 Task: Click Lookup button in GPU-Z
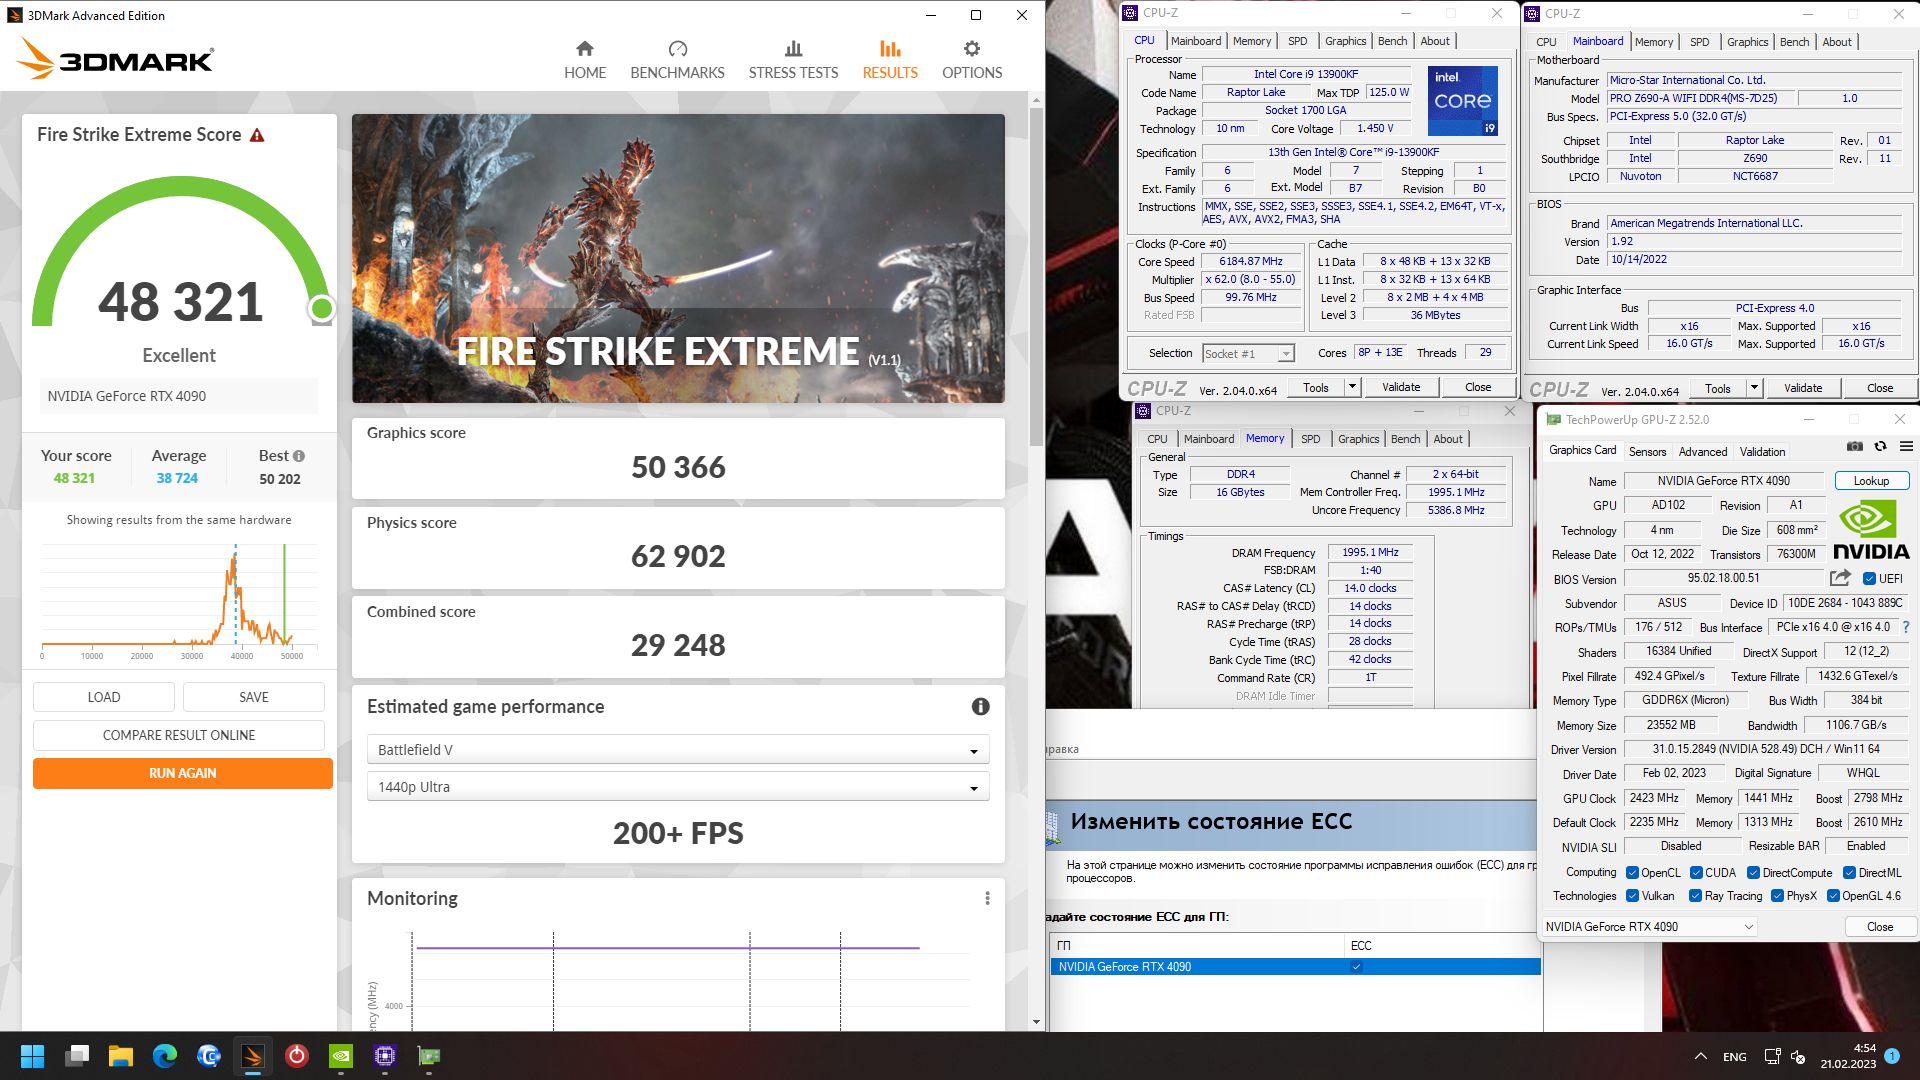click(1871, 481)
